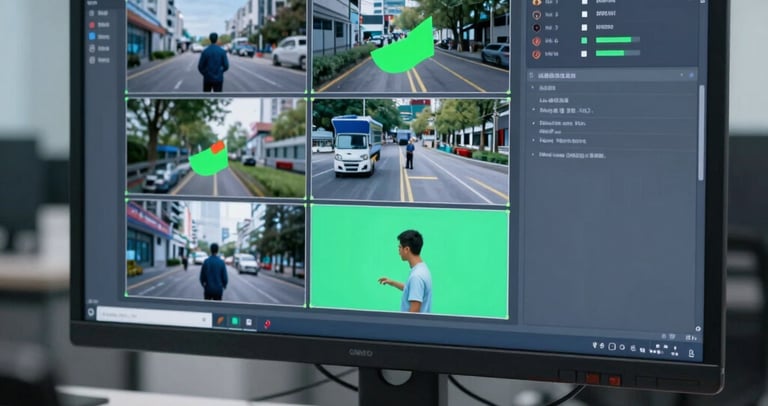
Task: Click the red pin icon in bottom toolbar
Action: [x=267, y=323]
